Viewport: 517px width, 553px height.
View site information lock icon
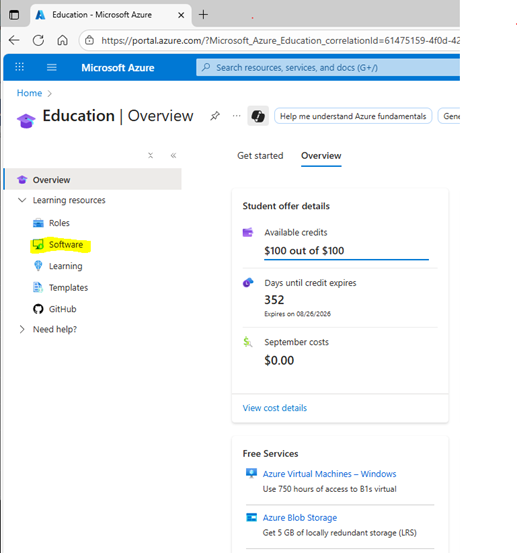(x=90, y=41)
